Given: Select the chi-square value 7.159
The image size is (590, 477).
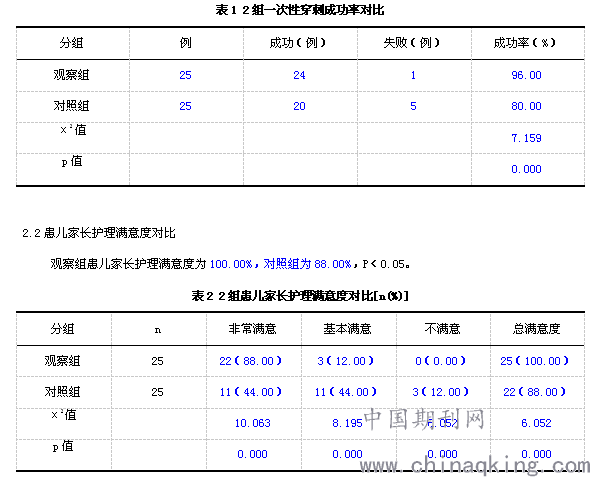Looking at the screenshot, I should [526, 138].
